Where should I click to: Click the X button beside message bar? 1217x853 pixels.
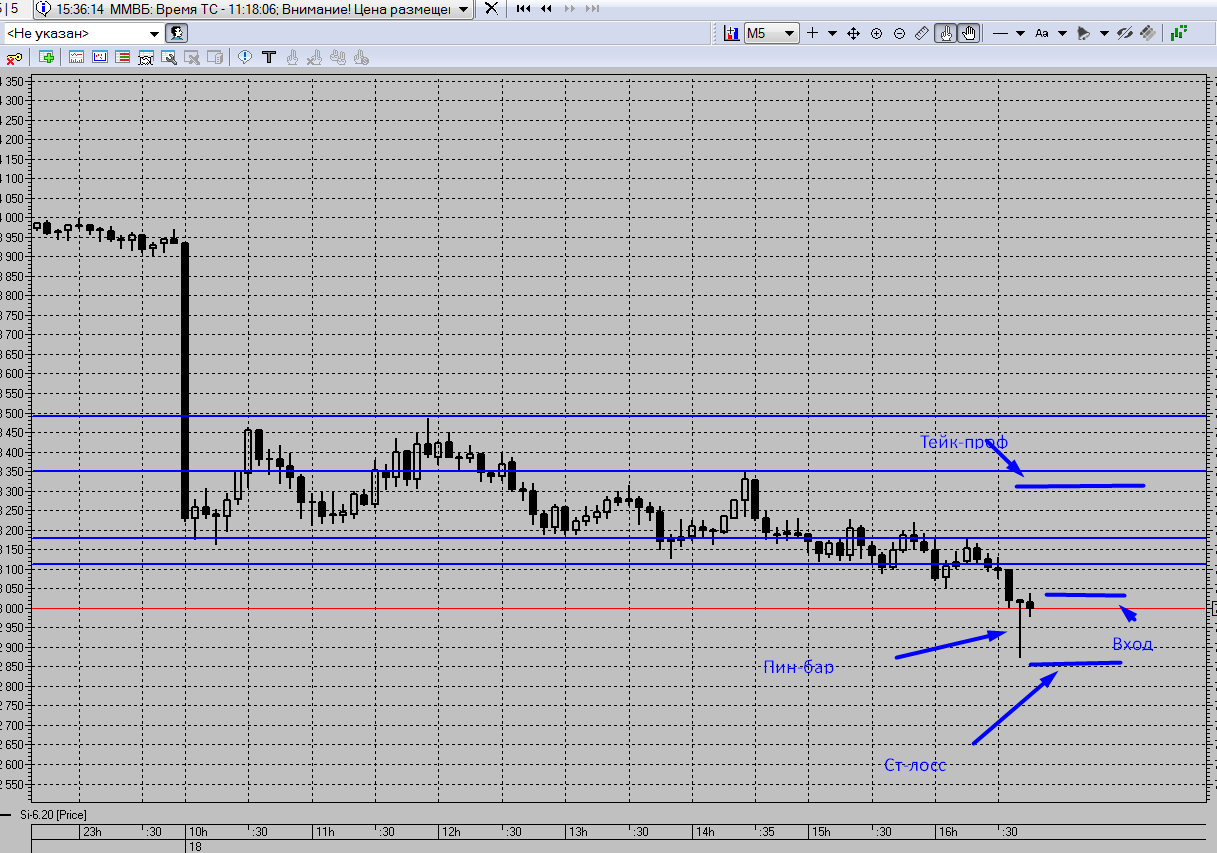coord(491,8)
